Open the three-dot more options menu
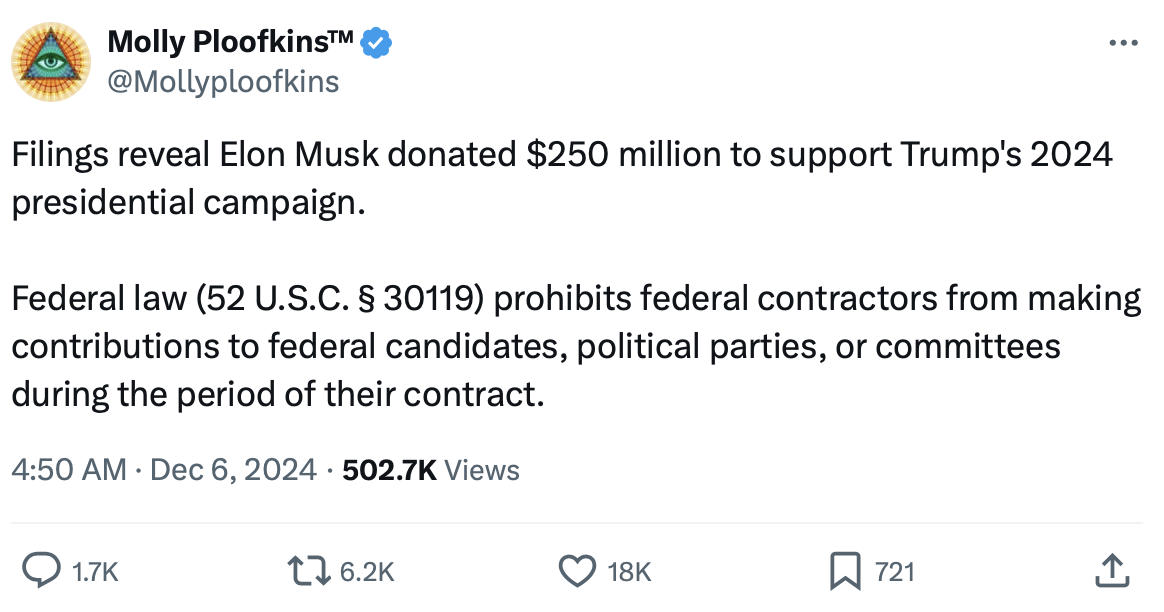Screen dimensions: 1164x612 (x=1124, y=44)
